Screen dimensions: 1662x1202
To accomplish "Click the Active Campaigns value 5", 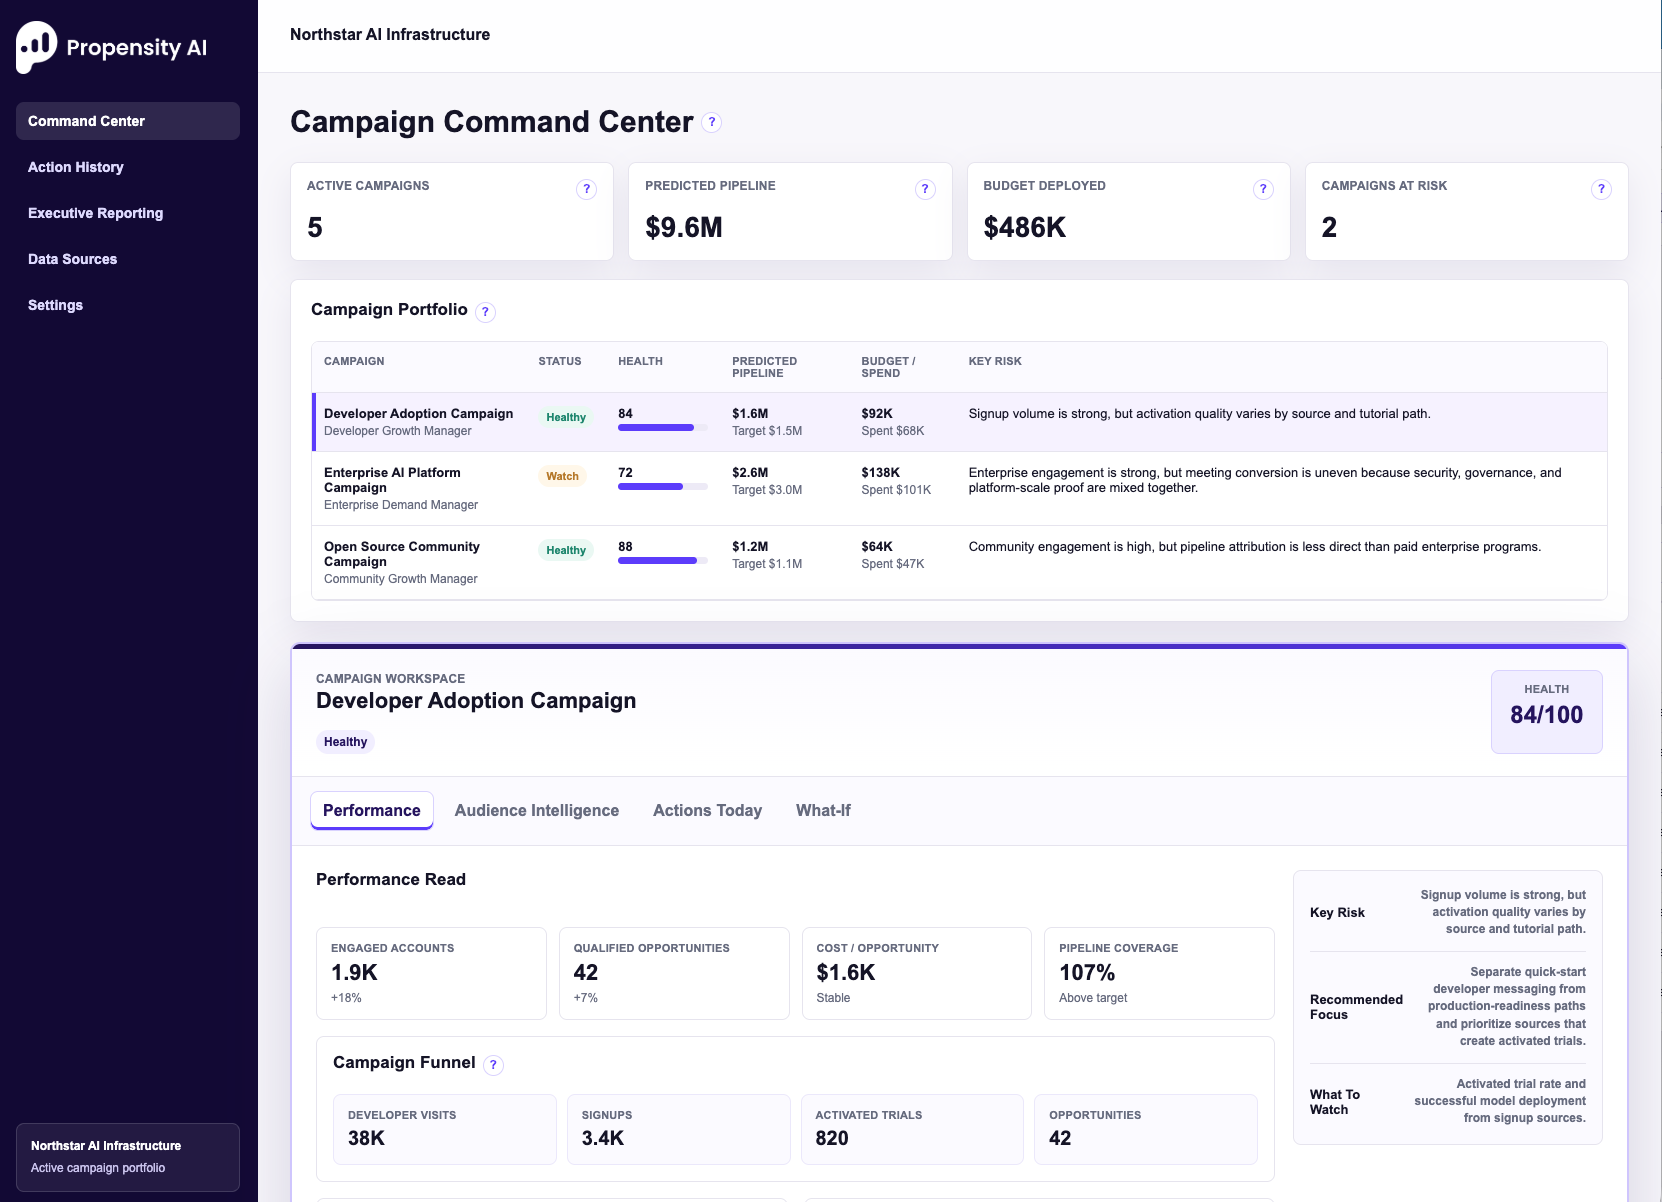I will point(315,228).
